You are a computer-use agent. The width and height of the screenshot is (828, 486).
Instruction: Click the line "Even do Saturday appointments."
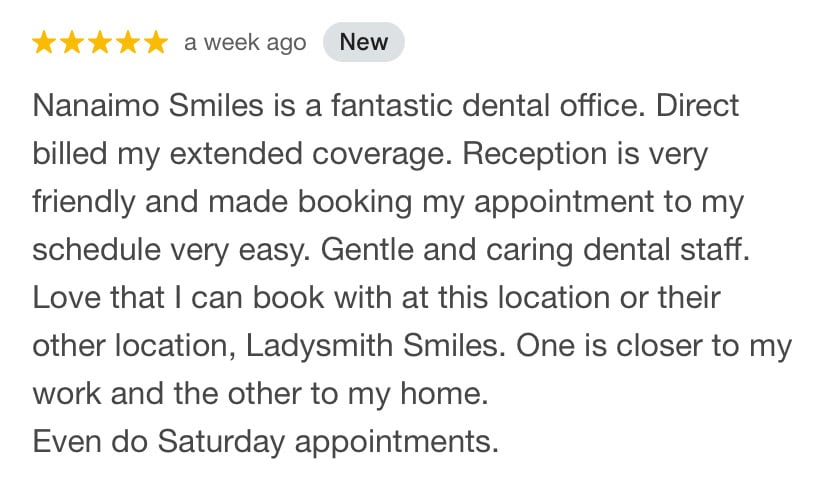[x=265, y=441]
